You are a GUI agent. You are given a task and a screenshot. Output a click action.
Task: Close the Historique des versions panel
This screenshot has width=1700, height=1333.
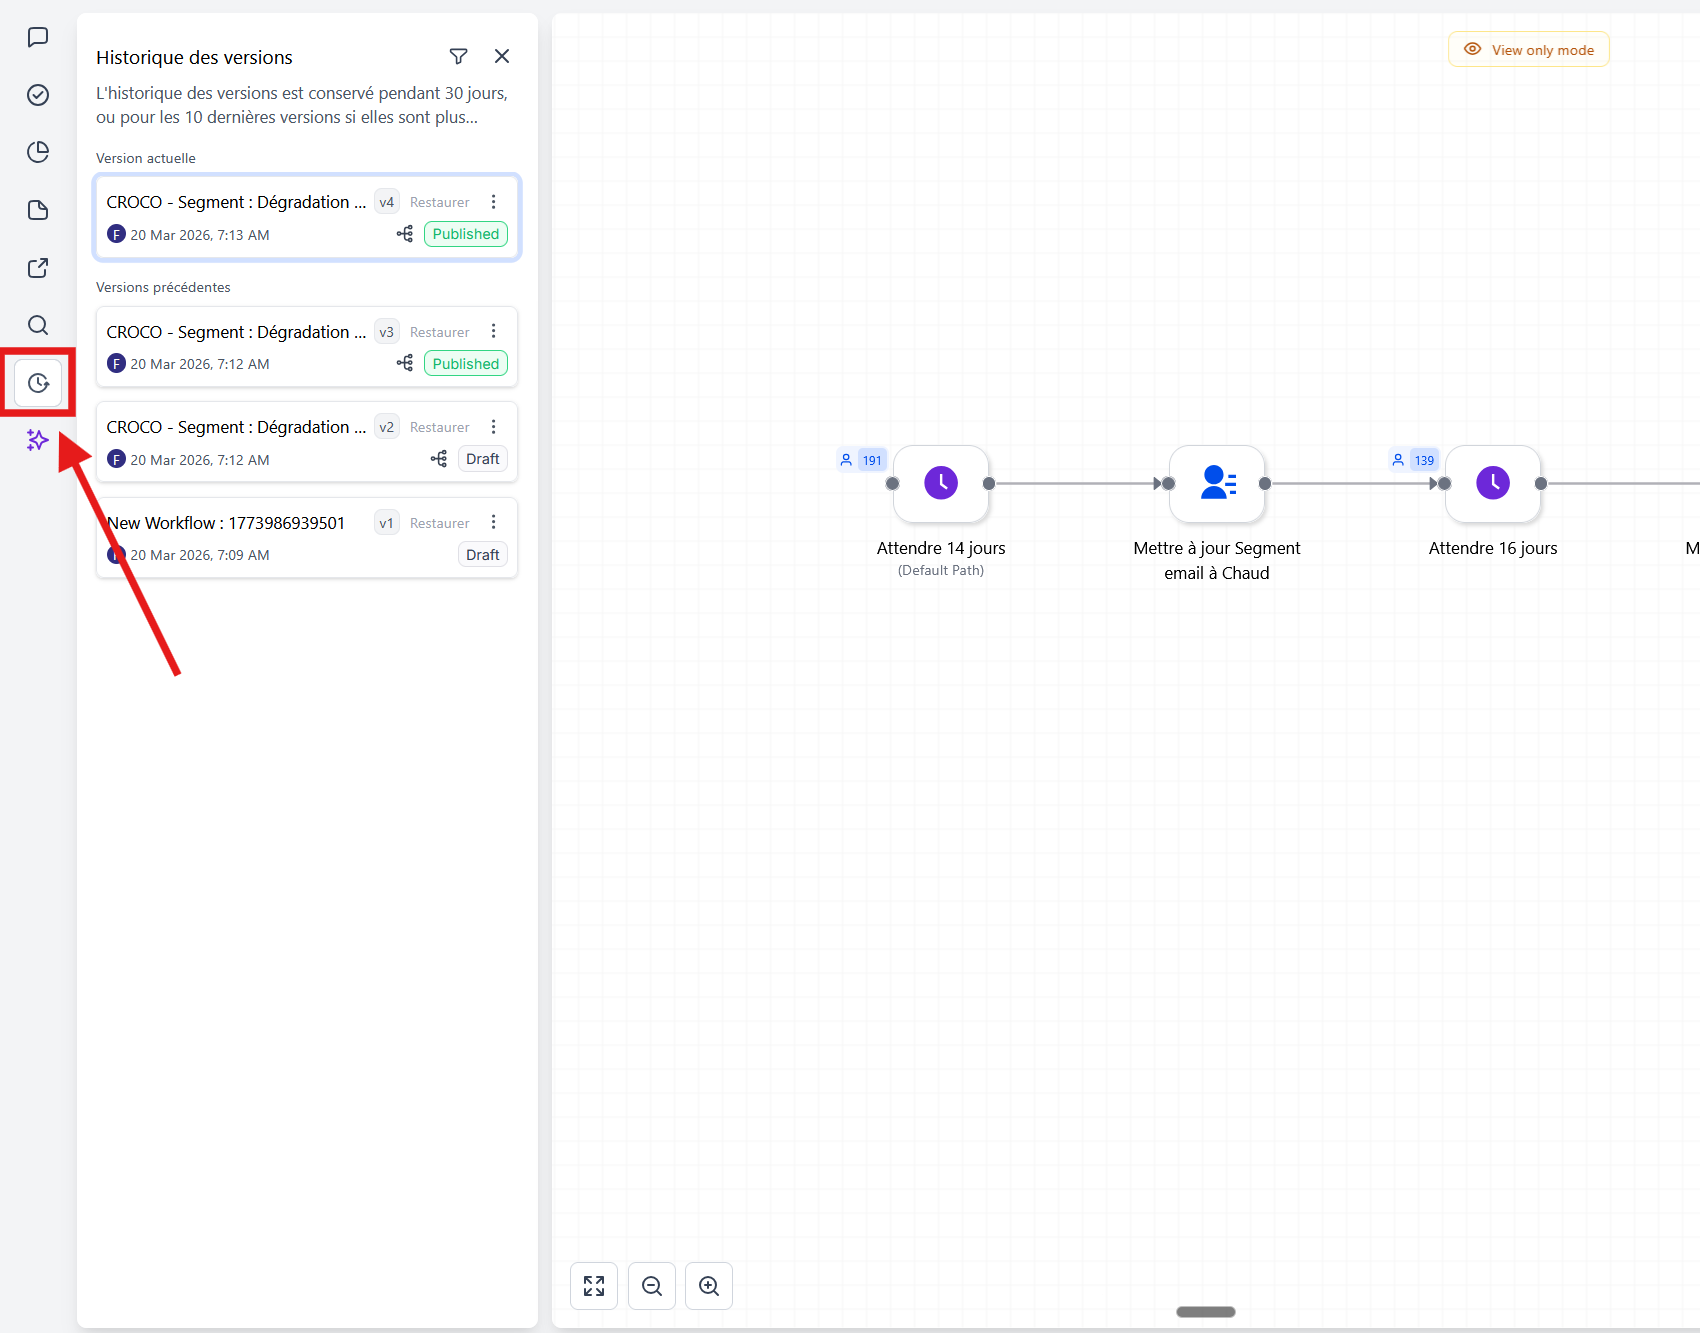click(x=502, y=57)
